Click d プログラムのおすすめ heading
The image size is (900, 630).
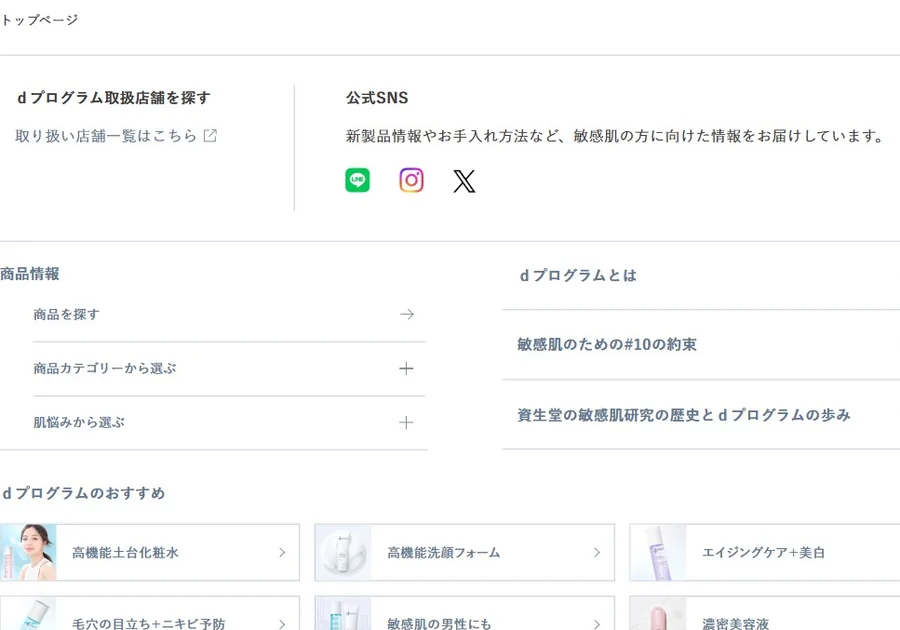(x=84, y=493)
